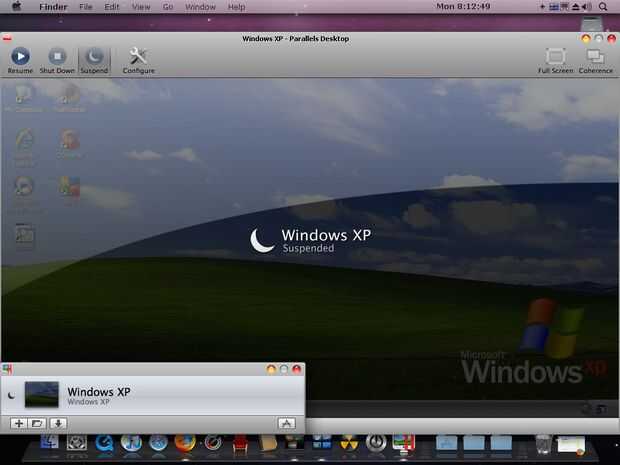Click the center Suspended moon overlay
Screen dimensions: 620x465
[x=262, y=240]
